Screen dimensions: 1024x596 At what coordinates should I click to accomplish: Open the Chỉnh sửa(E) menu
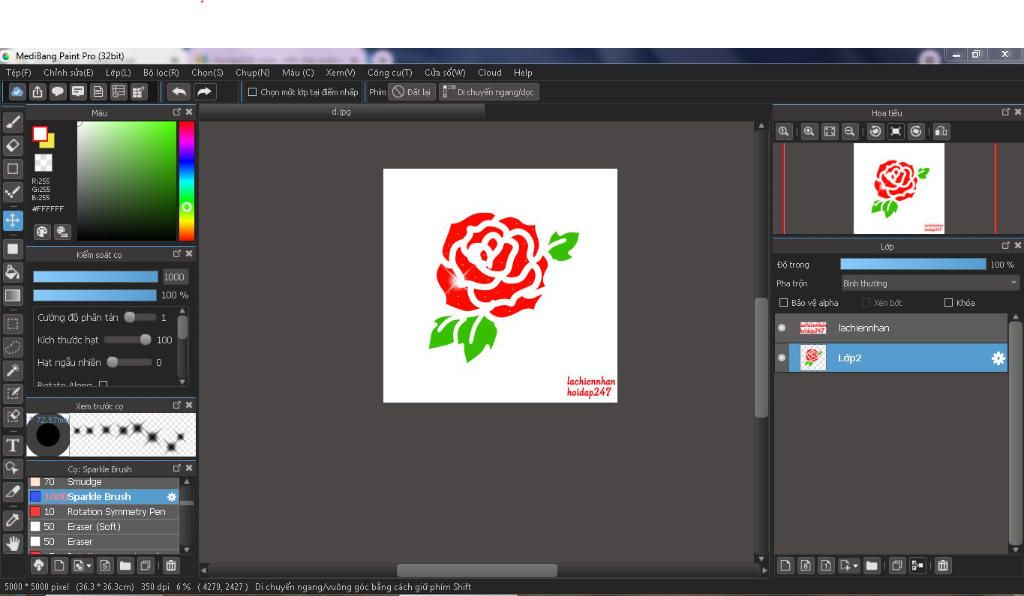coord(68,72)
